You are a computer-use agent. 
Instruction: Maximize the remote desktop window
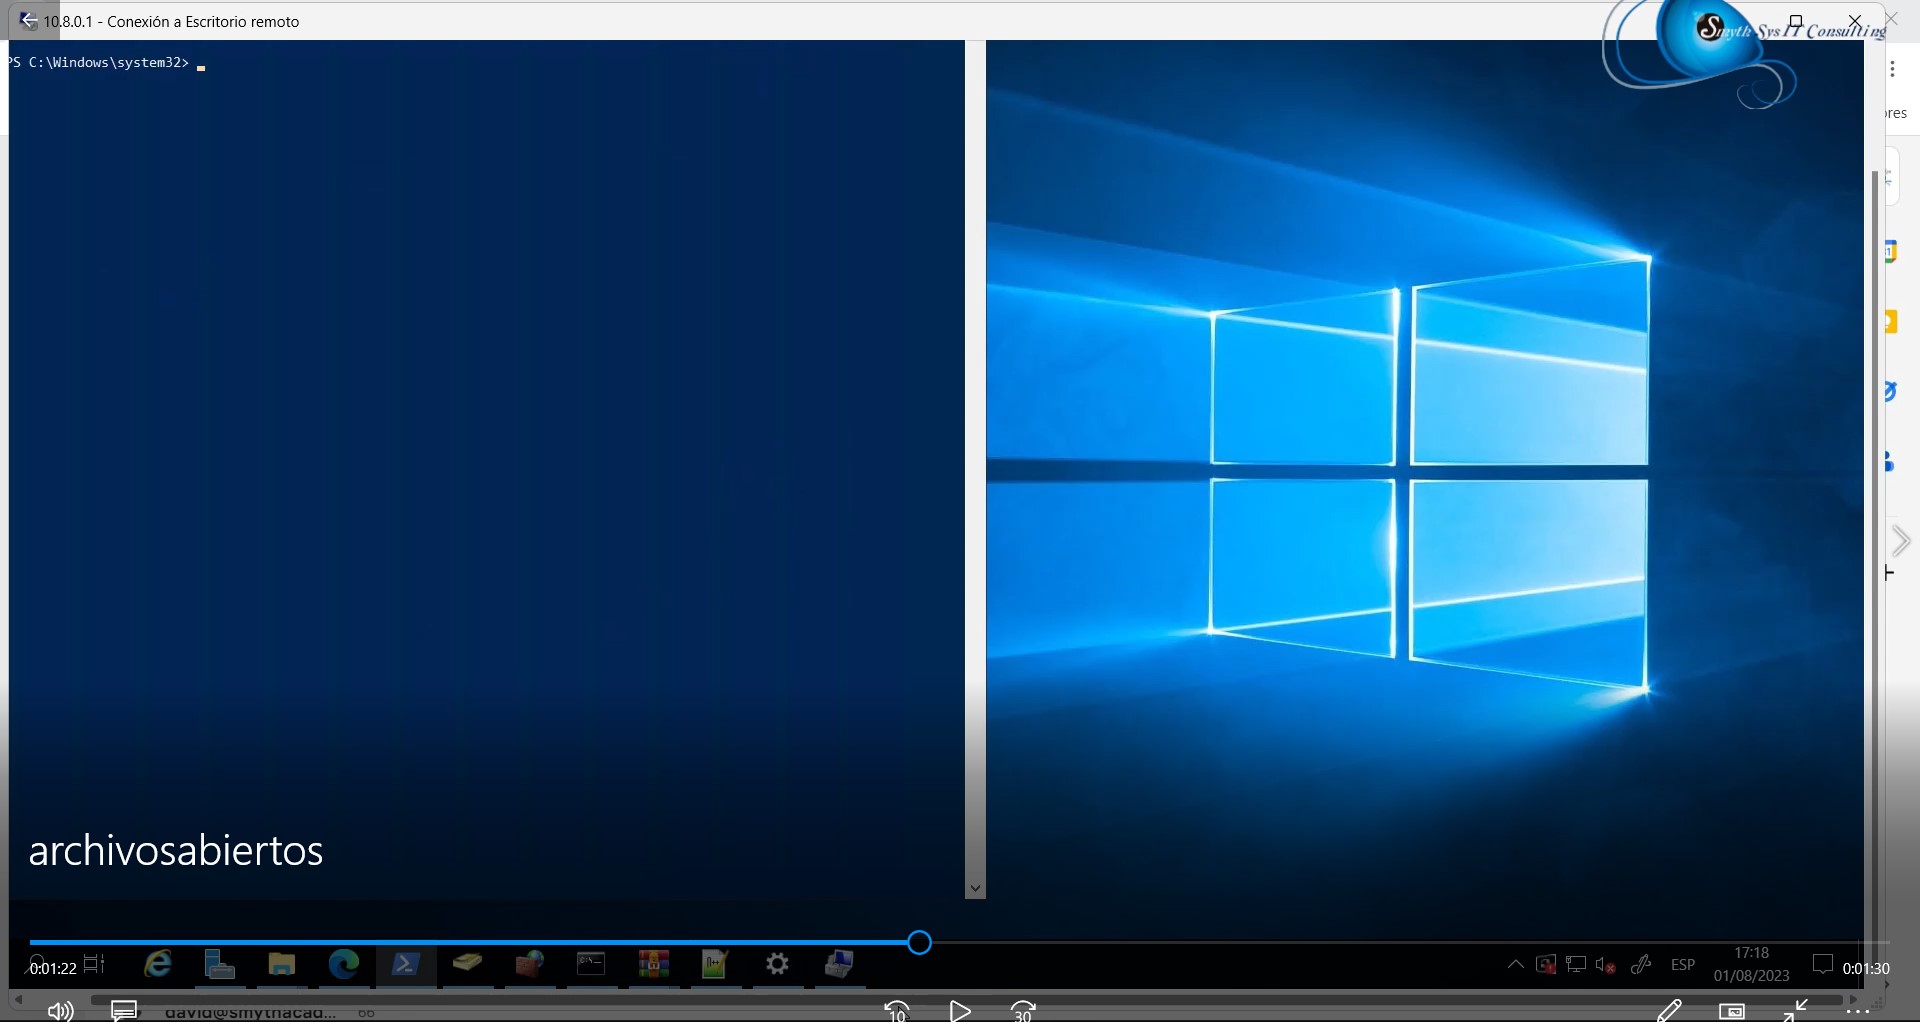pyautogui.click(x=1796, y=21)
